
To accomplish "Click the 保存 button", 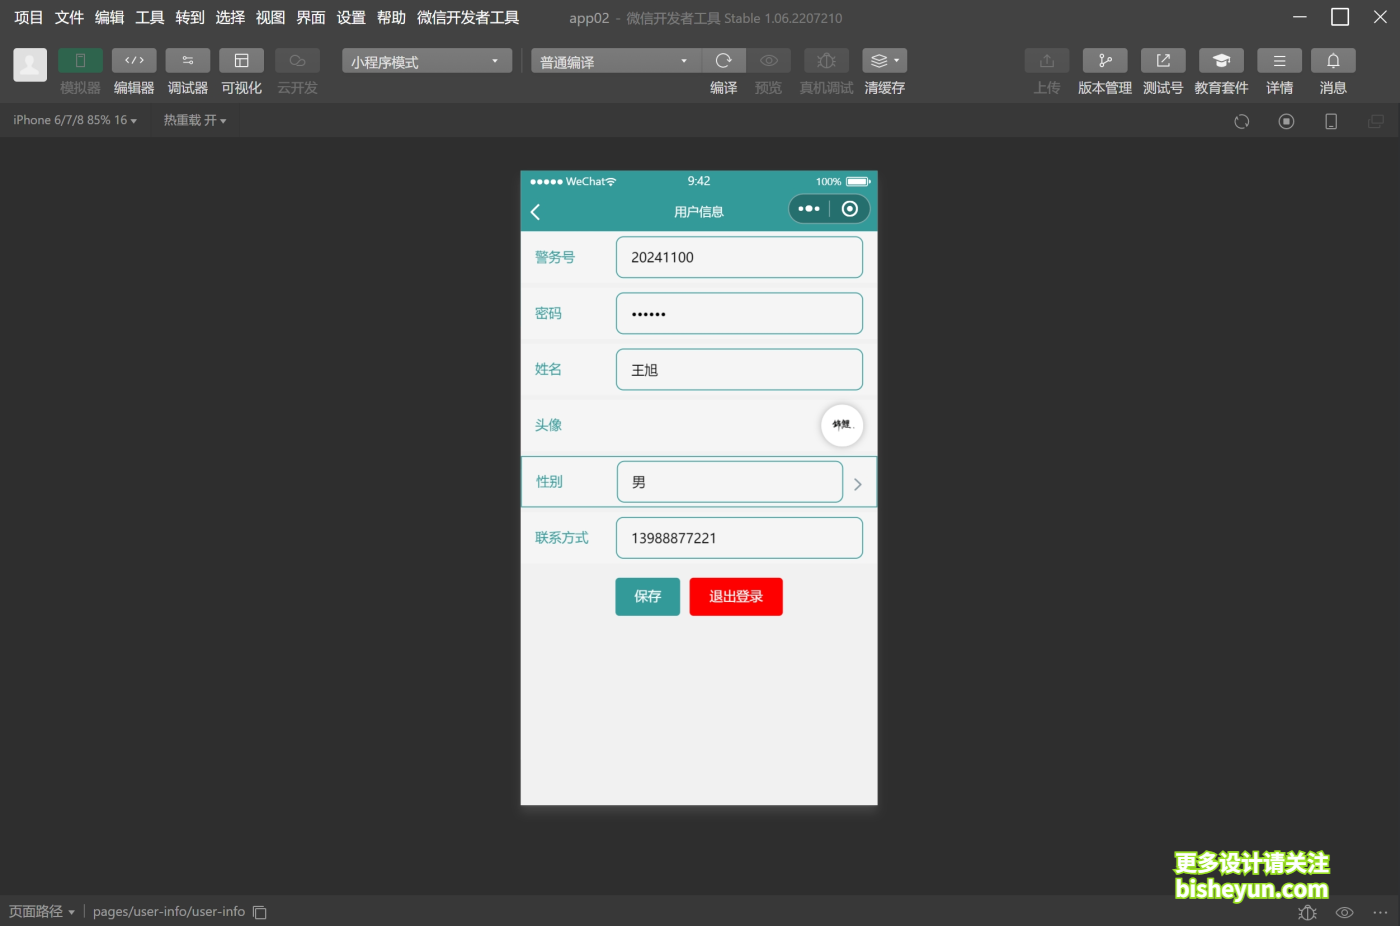I will (x=648, y=597).
